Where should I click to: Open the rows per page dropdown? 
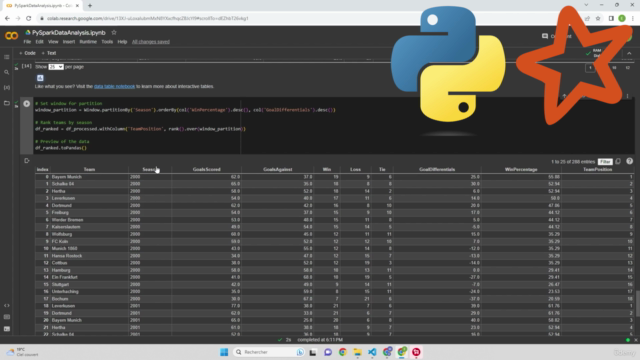(56, 67)
